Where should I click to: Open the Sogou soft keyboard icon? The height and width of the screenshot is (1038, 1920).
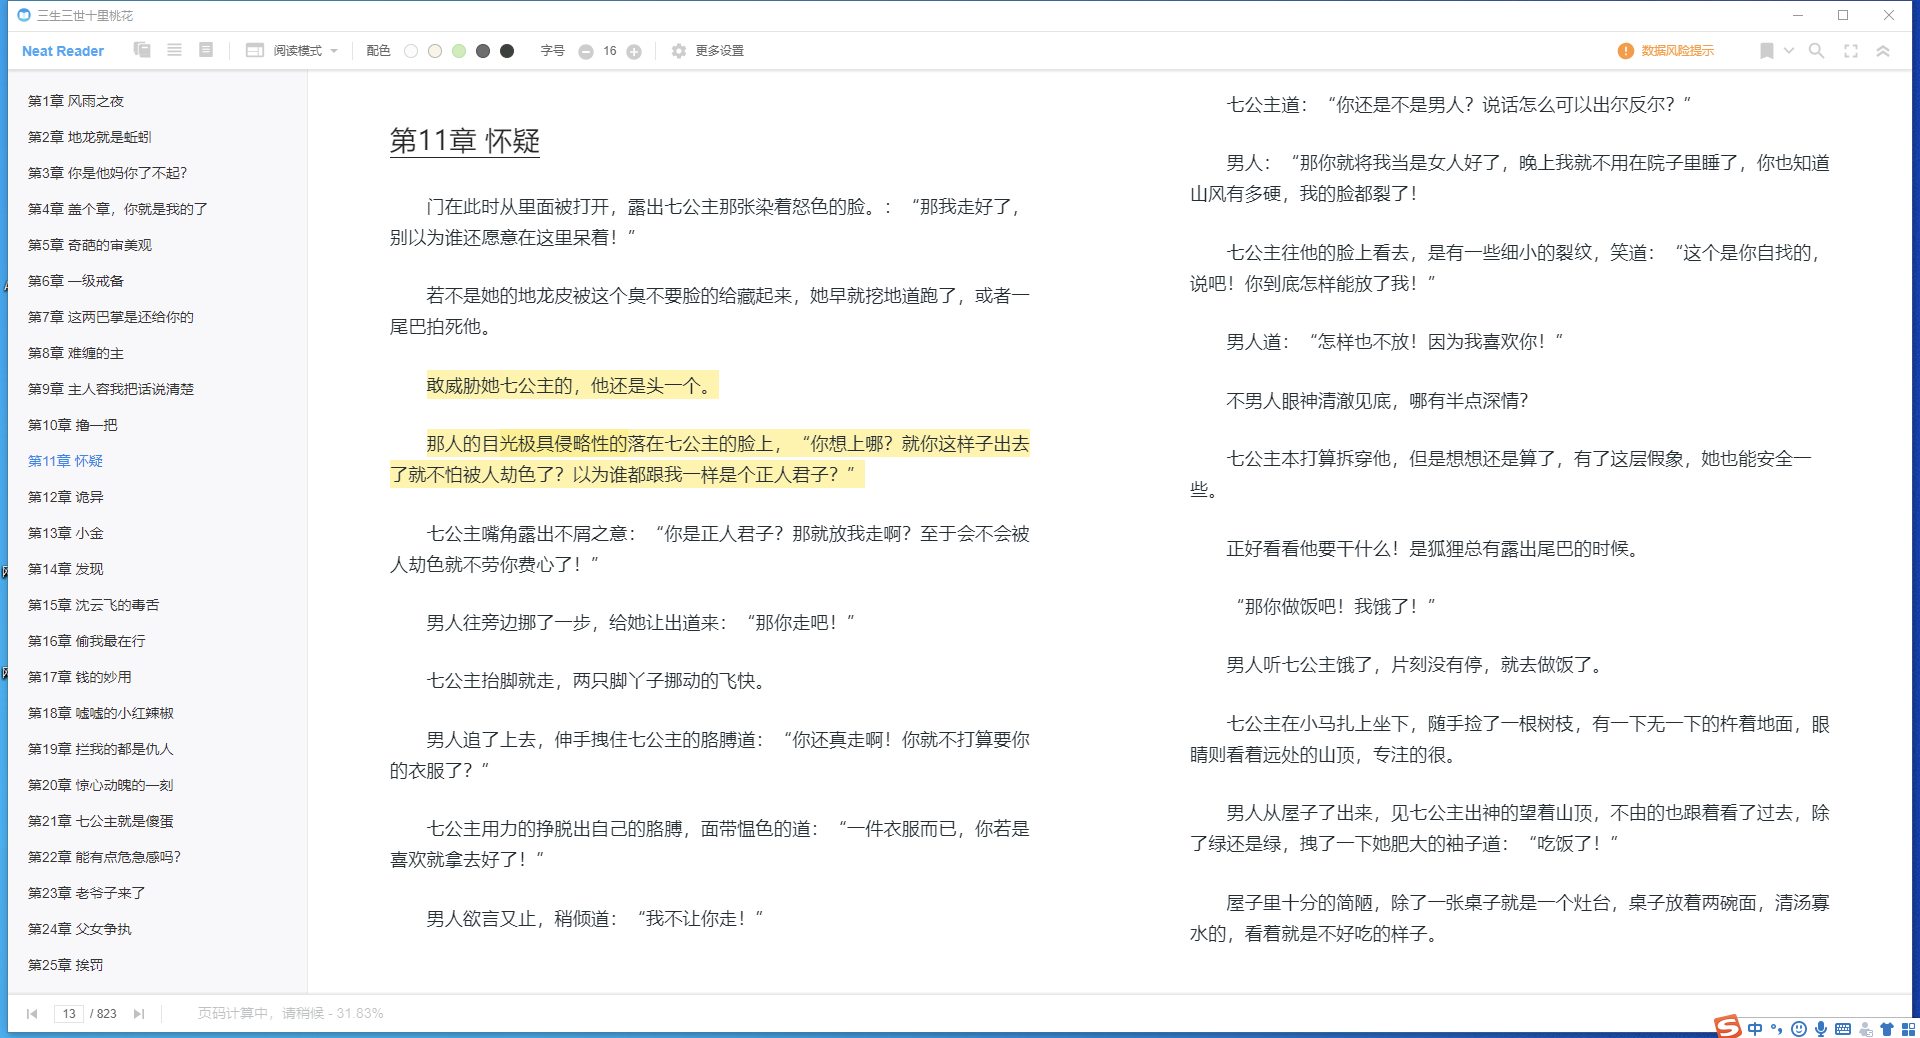1843,1029
